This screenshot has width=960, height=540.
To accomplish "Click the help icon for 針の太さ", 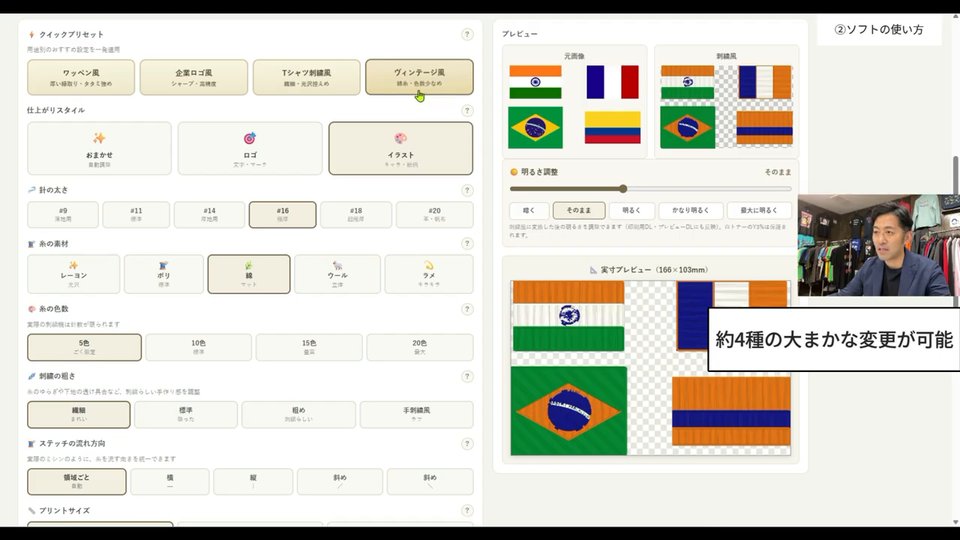I will point(467,190).
